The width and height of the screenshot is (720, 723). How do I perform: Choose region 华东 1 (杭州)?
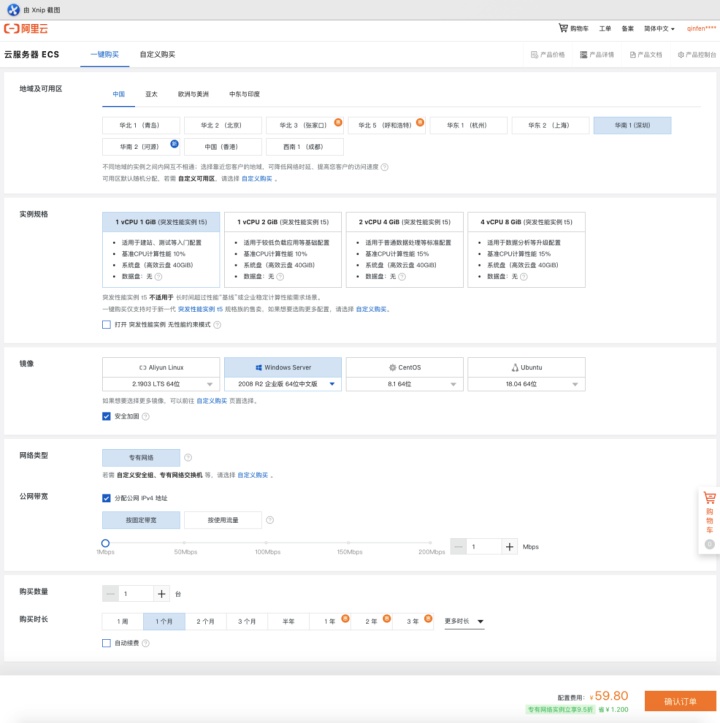[x=469, y=125]
